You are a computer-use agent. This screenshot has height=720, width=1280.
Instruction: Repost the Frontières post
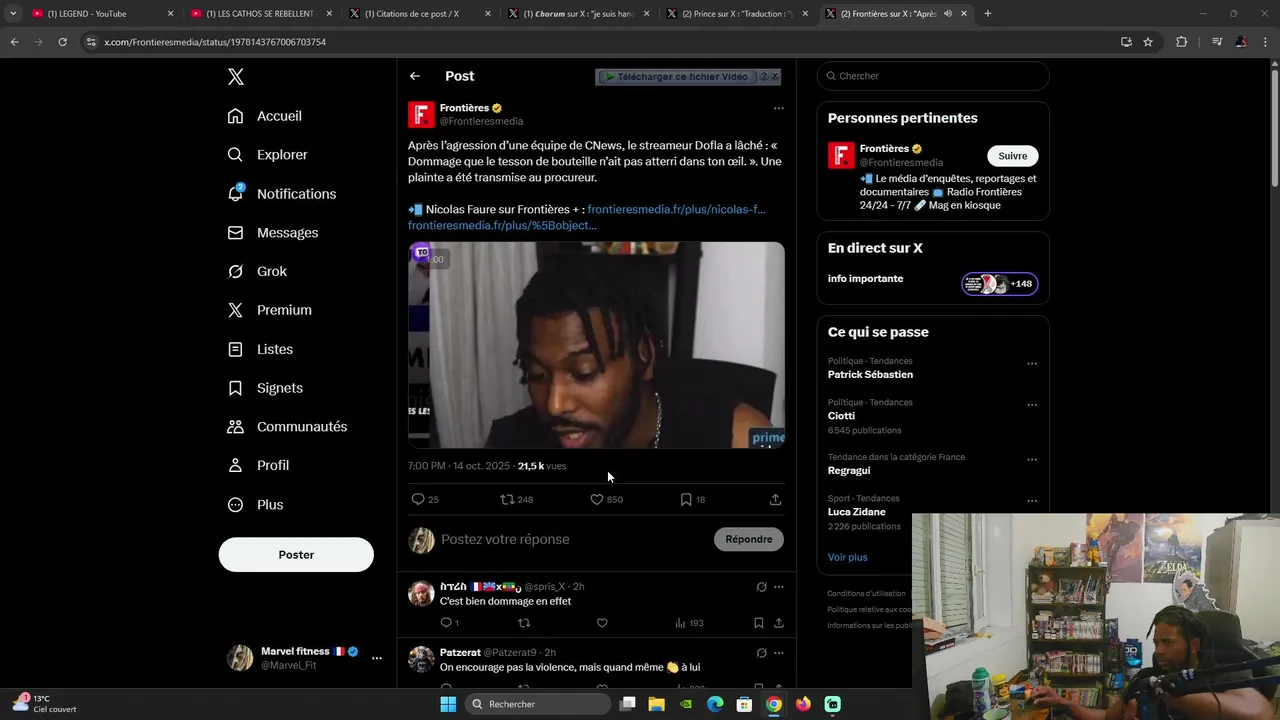[x=507, y=499]
